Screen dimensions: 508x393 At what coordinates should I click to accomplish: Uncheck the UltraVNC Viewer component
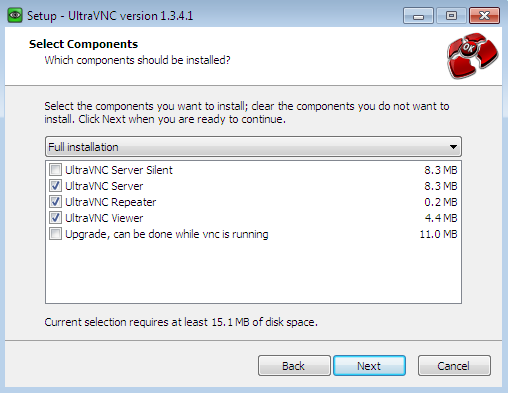[55, 218]
